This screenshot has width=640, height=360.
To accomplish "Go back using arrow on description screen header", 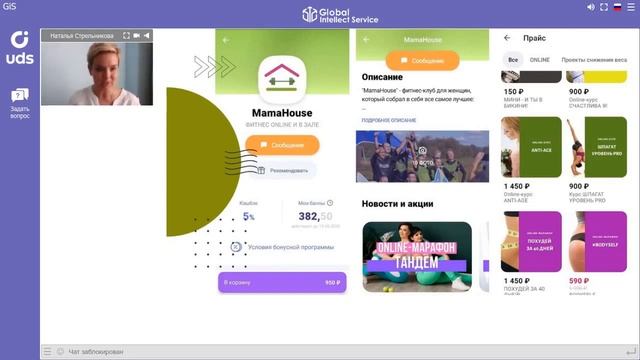I will pos(366,40).
